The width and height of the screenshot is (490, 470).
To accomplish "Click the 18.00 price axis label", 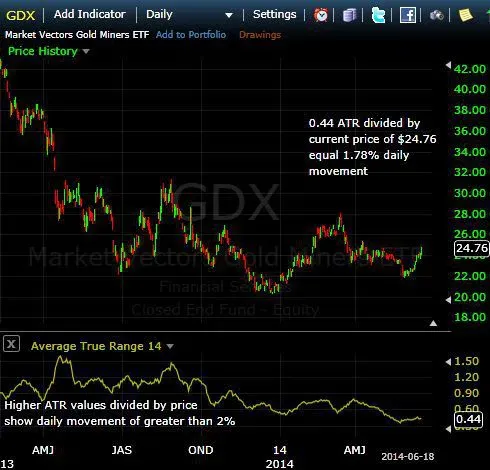I will click(470, 317).
